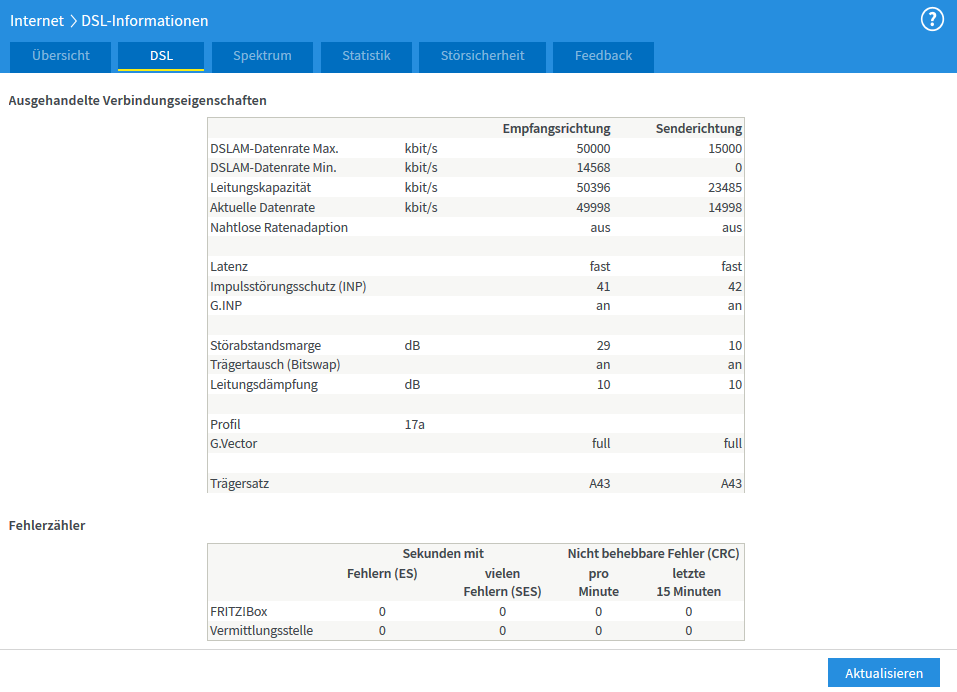Image resolution: width=957 pixels, height=692 pixels.
Task: Click the Profil value 17a
Action: 414,424
